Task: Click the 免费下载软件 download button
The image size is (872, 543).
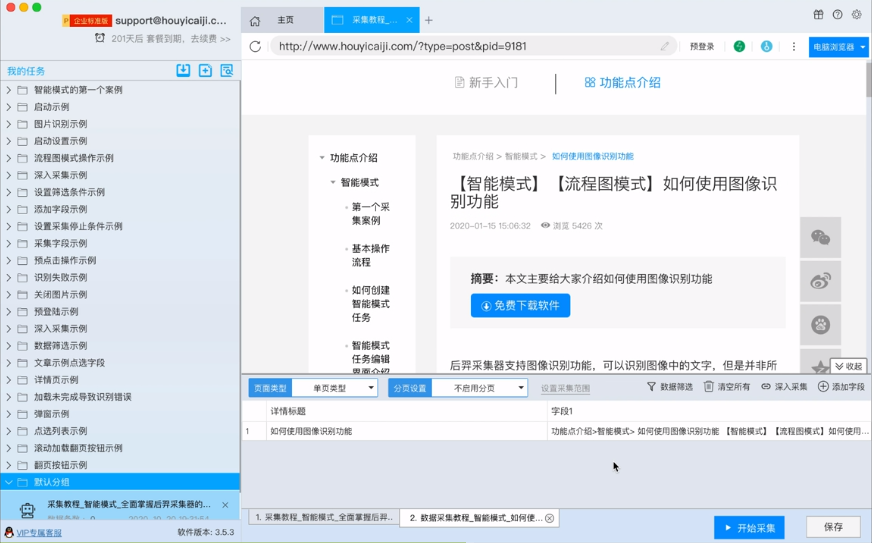Action: tap(520, 306)
